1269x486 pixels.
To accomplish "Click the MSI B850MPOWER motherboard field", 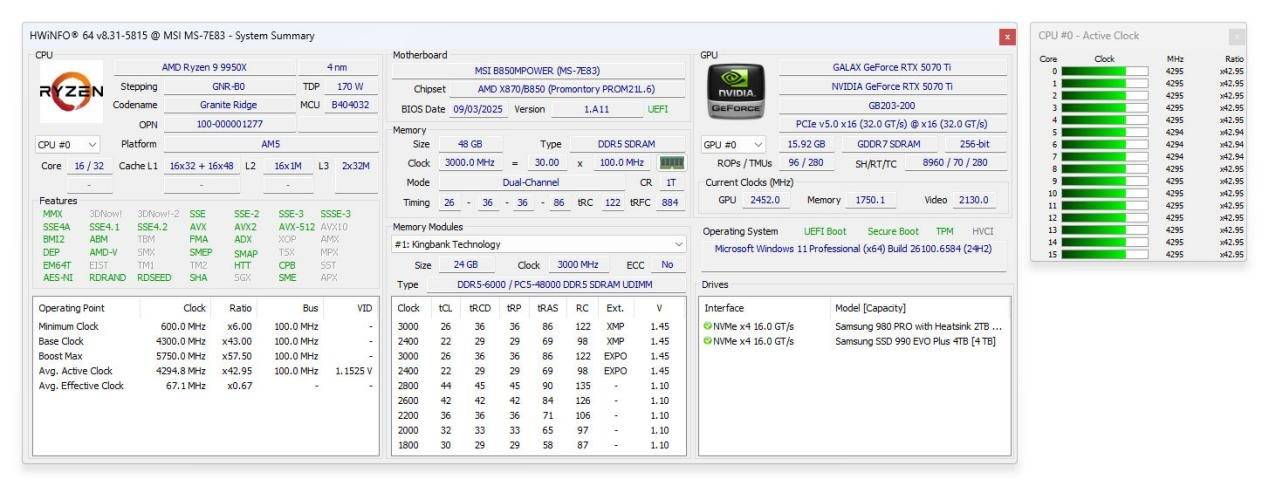I will [x=539, y=71].
